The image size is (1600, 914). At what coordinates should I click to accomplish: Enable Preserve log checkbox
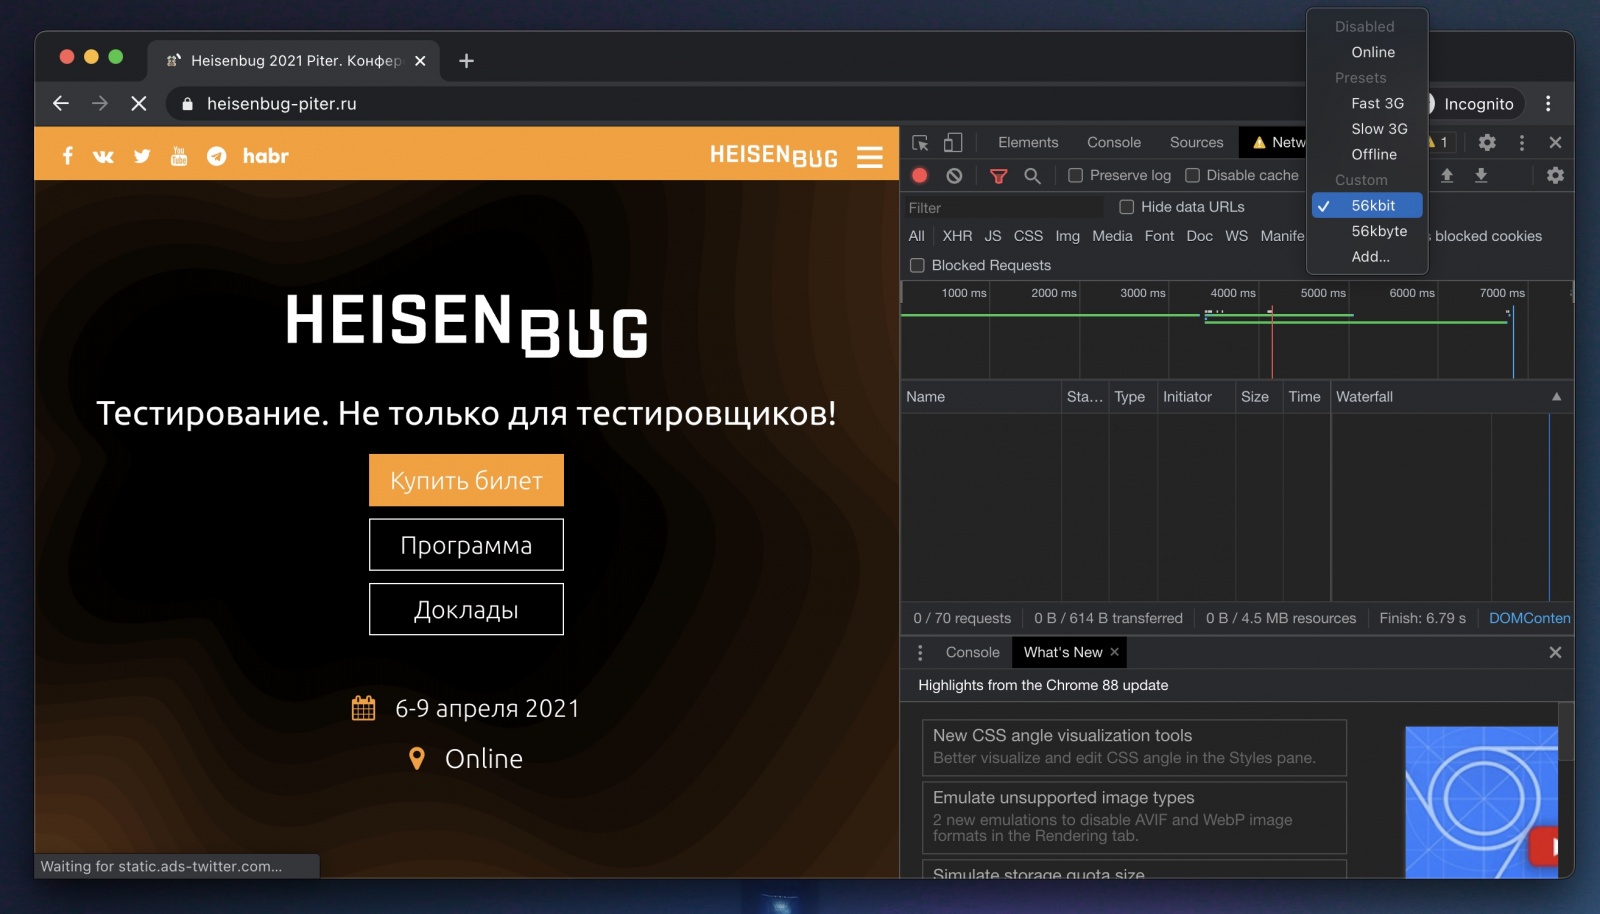(x=1075, y=175)
